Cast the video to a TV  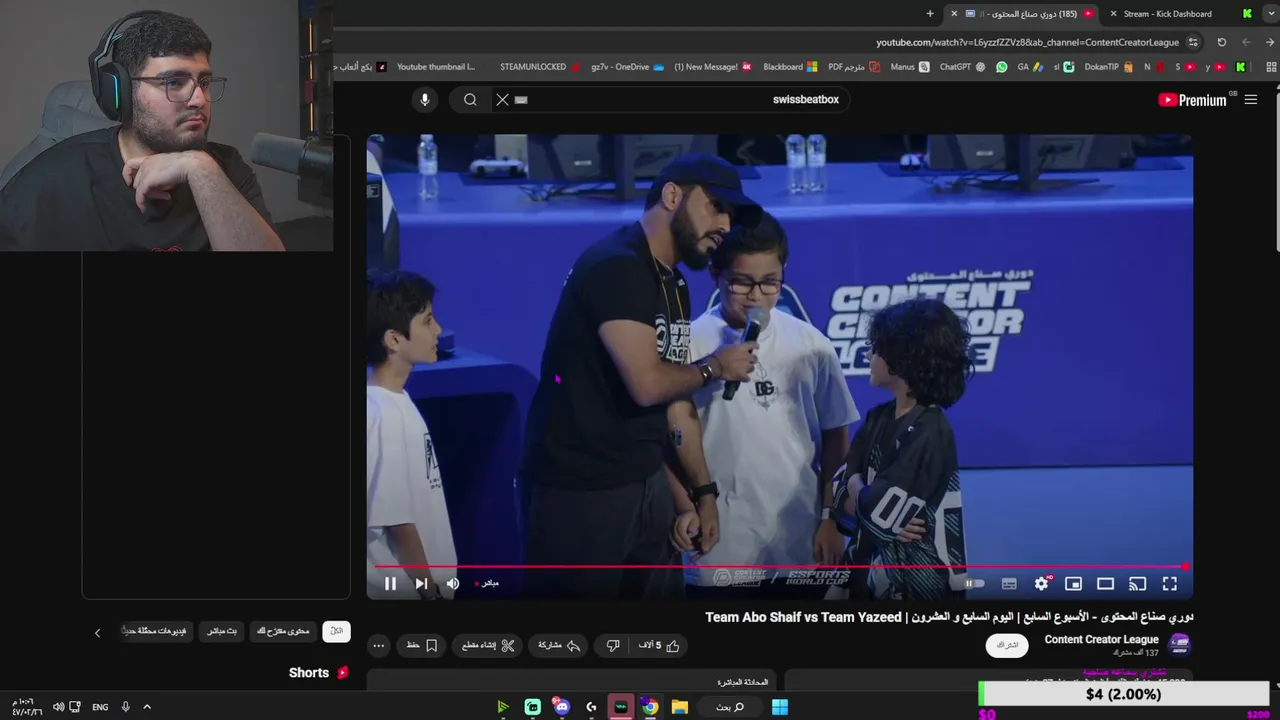click(1137, 584)
